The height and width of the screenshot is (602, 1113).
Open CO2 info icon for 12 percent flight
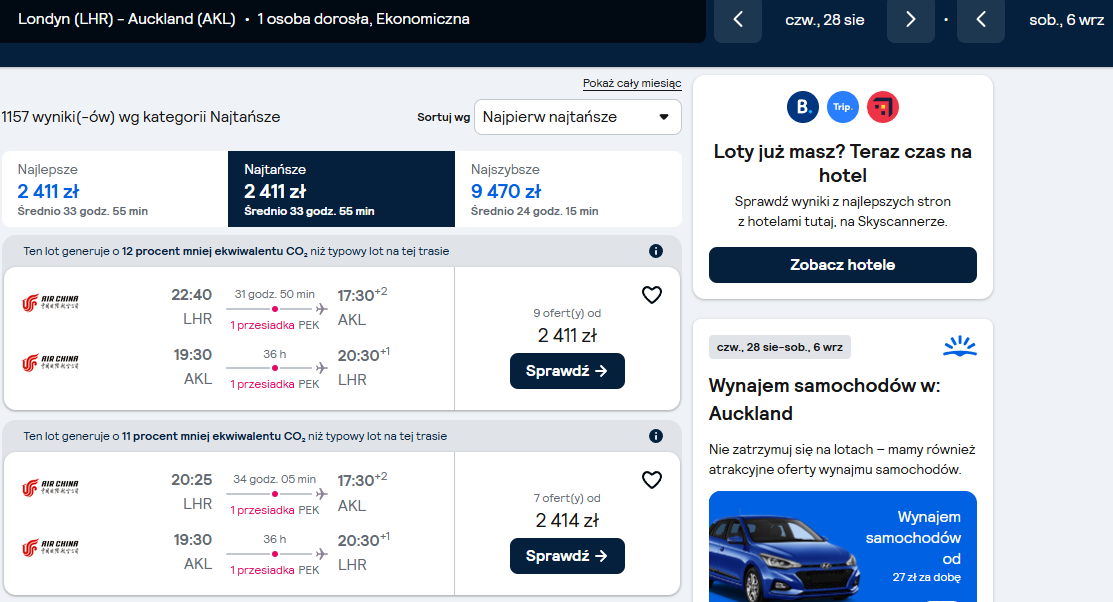tap(656, 251)
